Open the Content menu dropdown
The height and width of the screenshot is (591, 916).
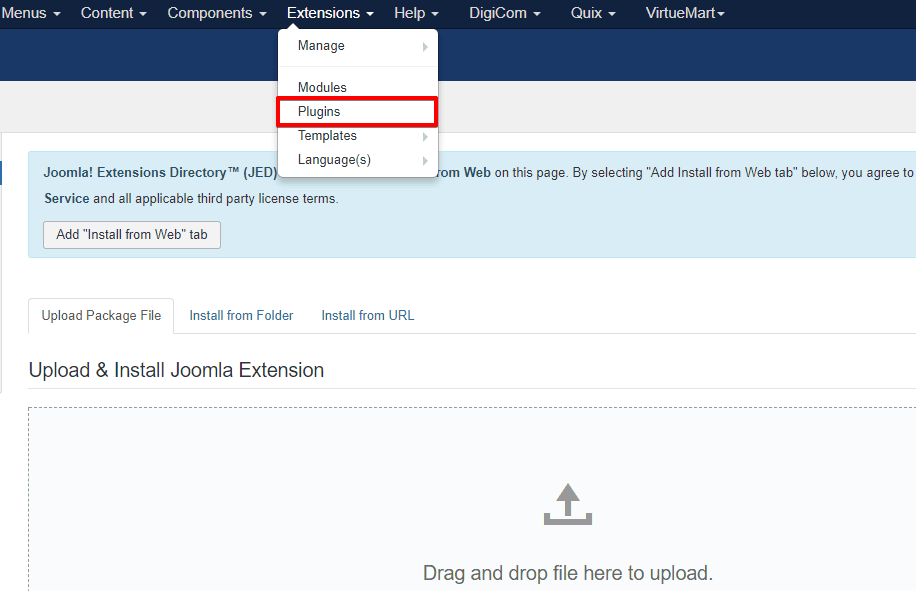[113, 13]
